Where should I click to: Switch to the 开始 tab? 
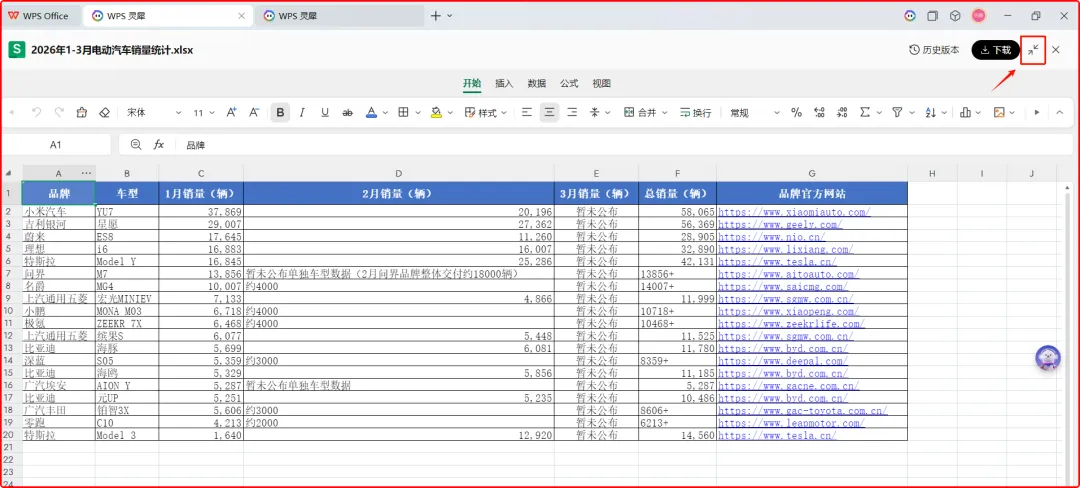(x=472, y=83)
